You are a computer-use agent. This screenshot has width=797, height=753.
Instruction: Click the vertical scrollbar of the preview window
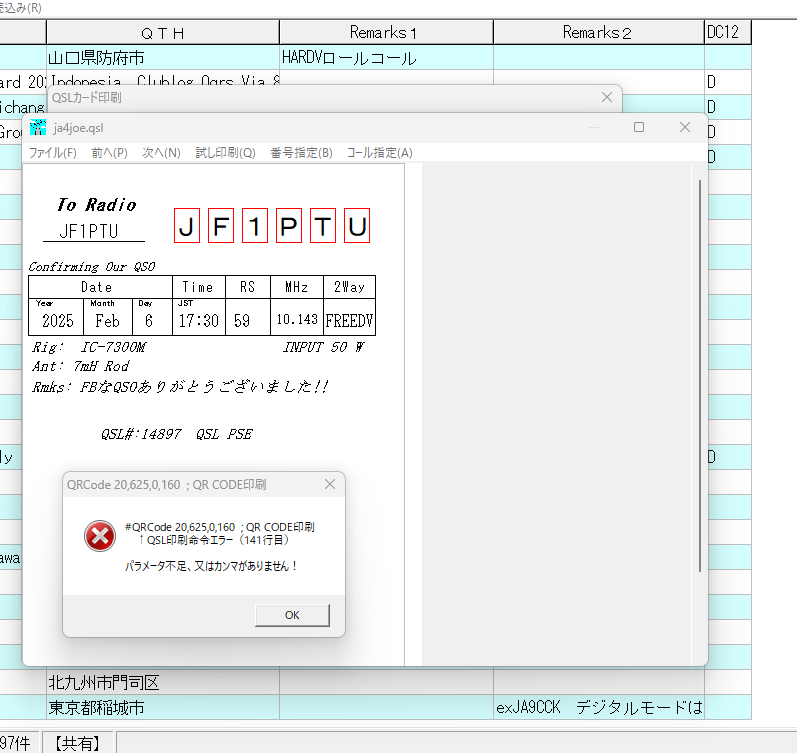click(x=699, y=376)
